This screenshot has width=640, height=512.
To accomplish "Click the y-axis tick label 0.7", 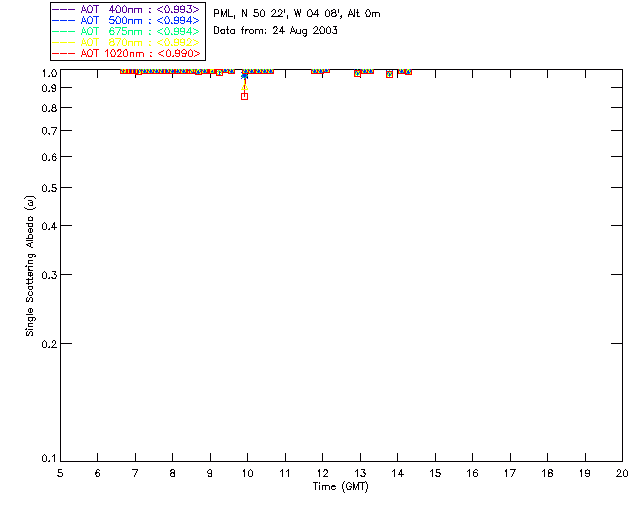I will tap(49, 131).
